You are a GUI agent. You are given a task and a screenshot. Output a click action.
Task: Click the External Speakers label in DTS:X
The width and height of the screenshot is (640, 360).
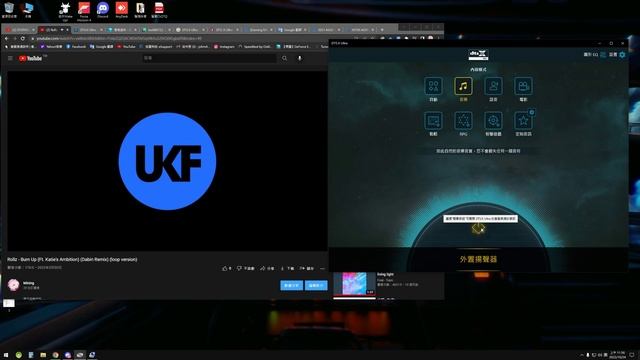tap(478, 259)
